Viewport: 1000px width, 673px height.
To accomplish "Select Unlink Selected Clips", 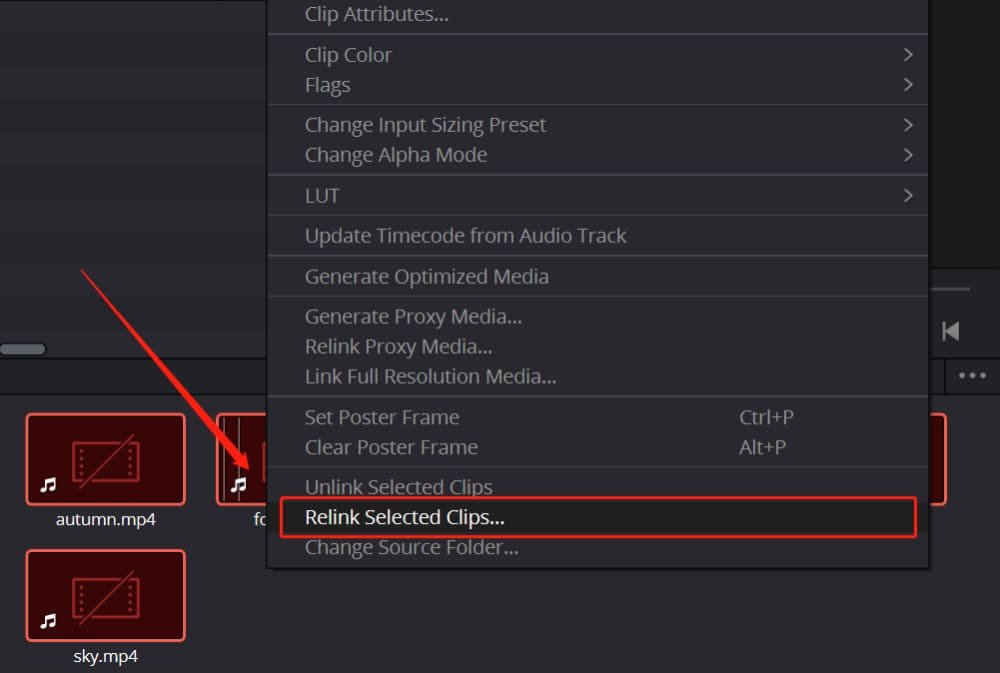I will (x=398, y=487).
